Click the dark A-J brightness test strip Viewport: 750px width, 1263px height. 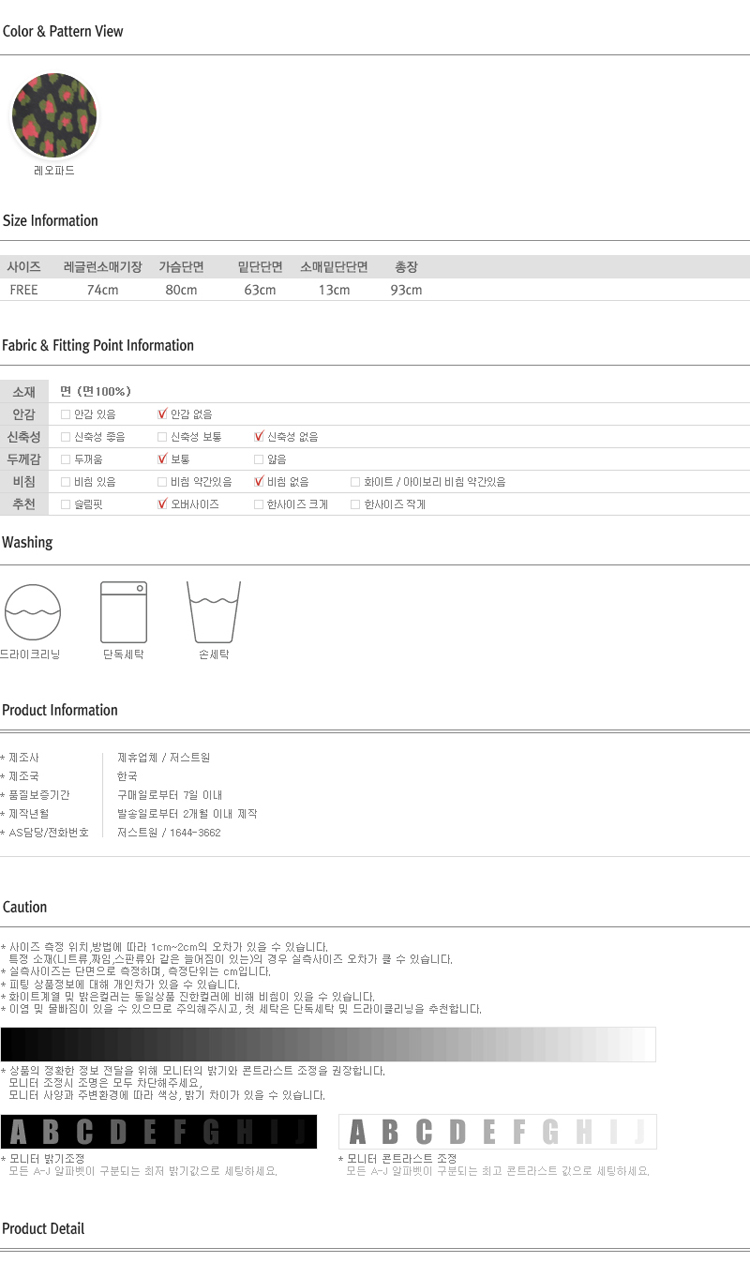(159, 1132)
